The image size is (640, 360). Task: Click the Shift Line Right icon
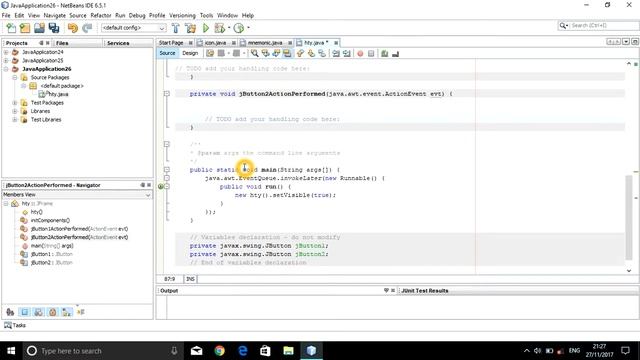point(347,53)
